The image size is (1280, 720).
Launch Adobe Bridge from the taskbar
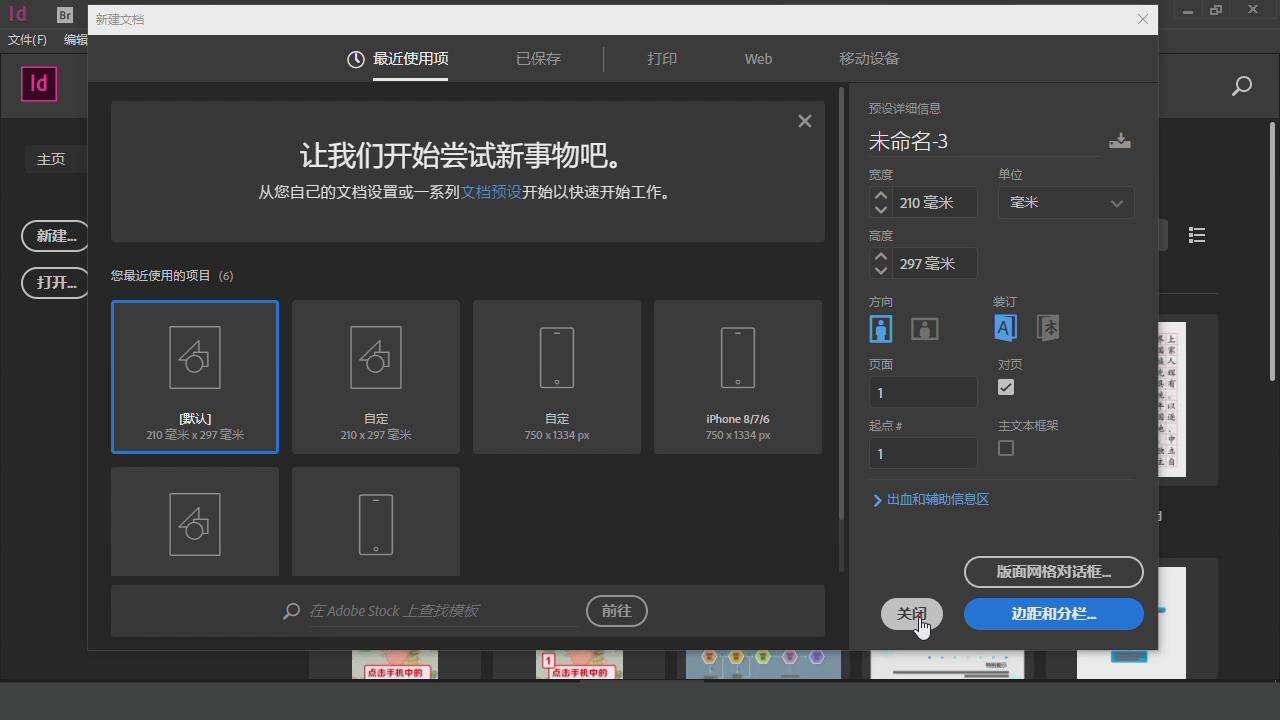(64, 14)
